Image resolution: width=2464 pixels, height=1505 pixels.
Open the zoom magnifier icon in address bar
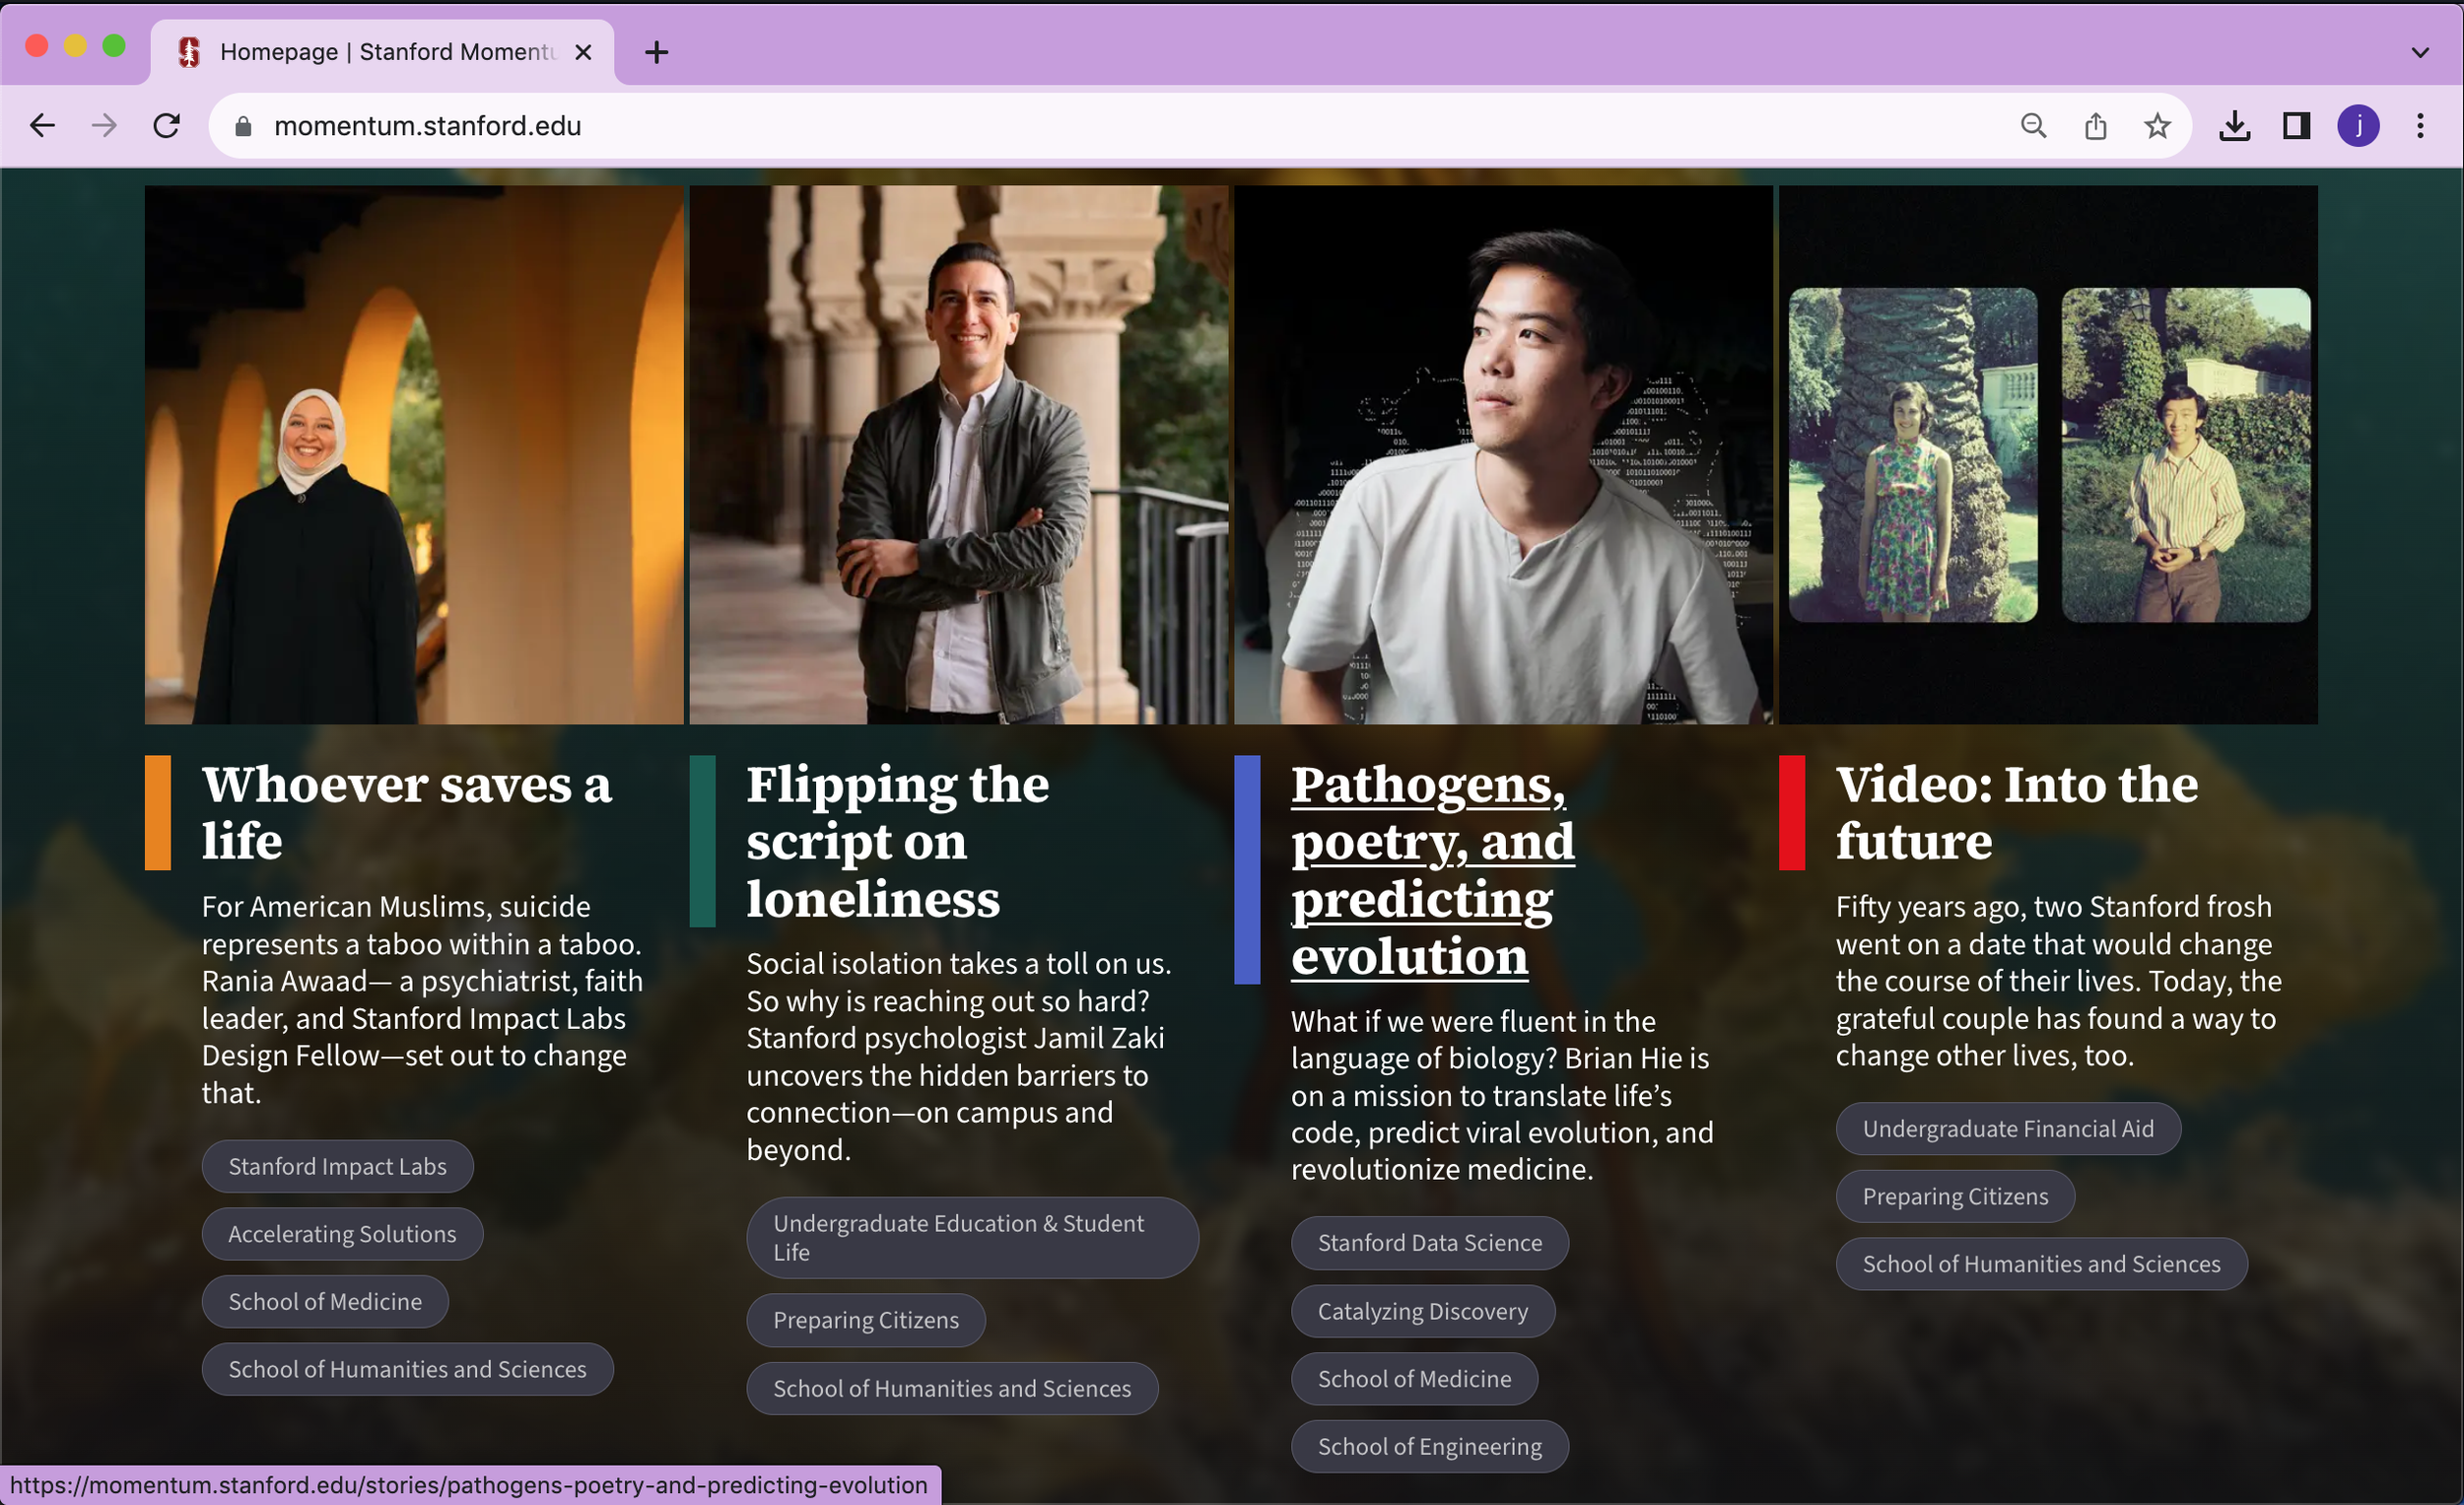tap(2033, 126)
